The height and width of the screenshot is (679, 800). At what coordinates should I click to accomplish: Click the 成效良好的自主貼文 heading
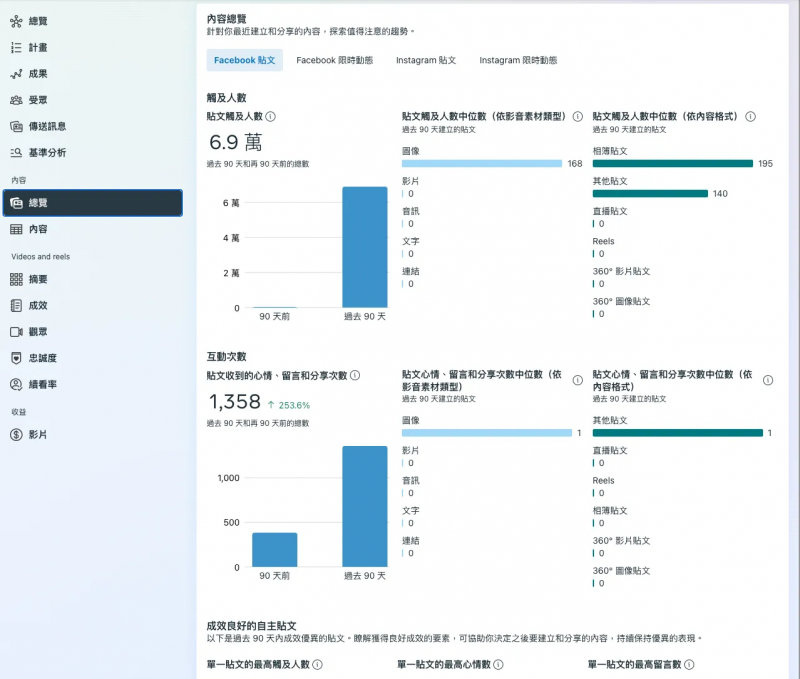252,626
